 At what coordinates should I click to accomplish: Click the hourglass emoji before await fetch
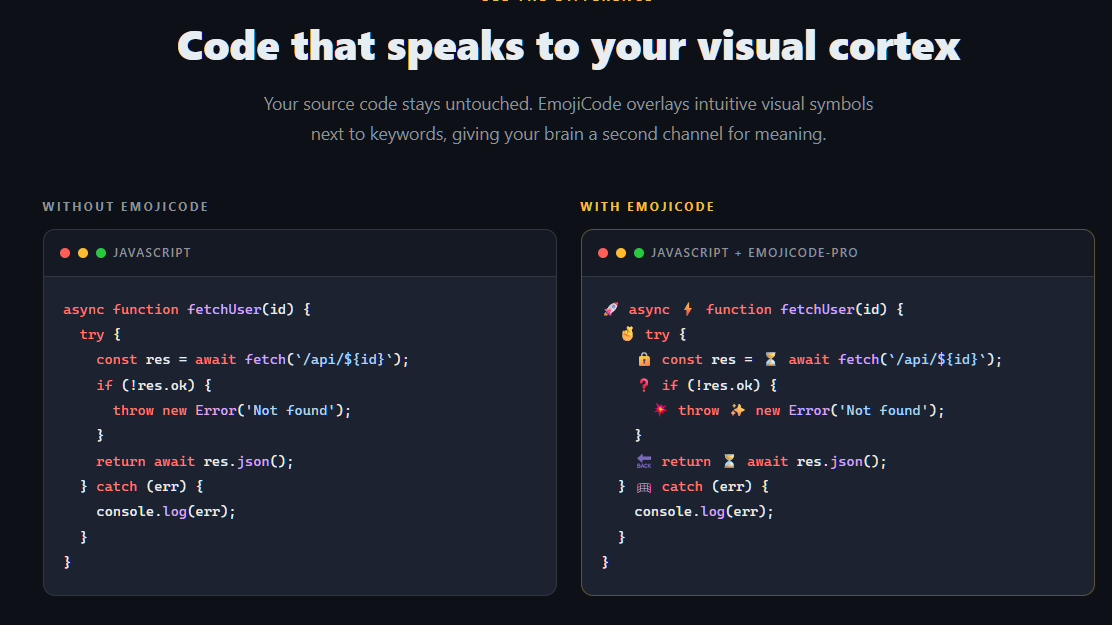click(770, 360)
